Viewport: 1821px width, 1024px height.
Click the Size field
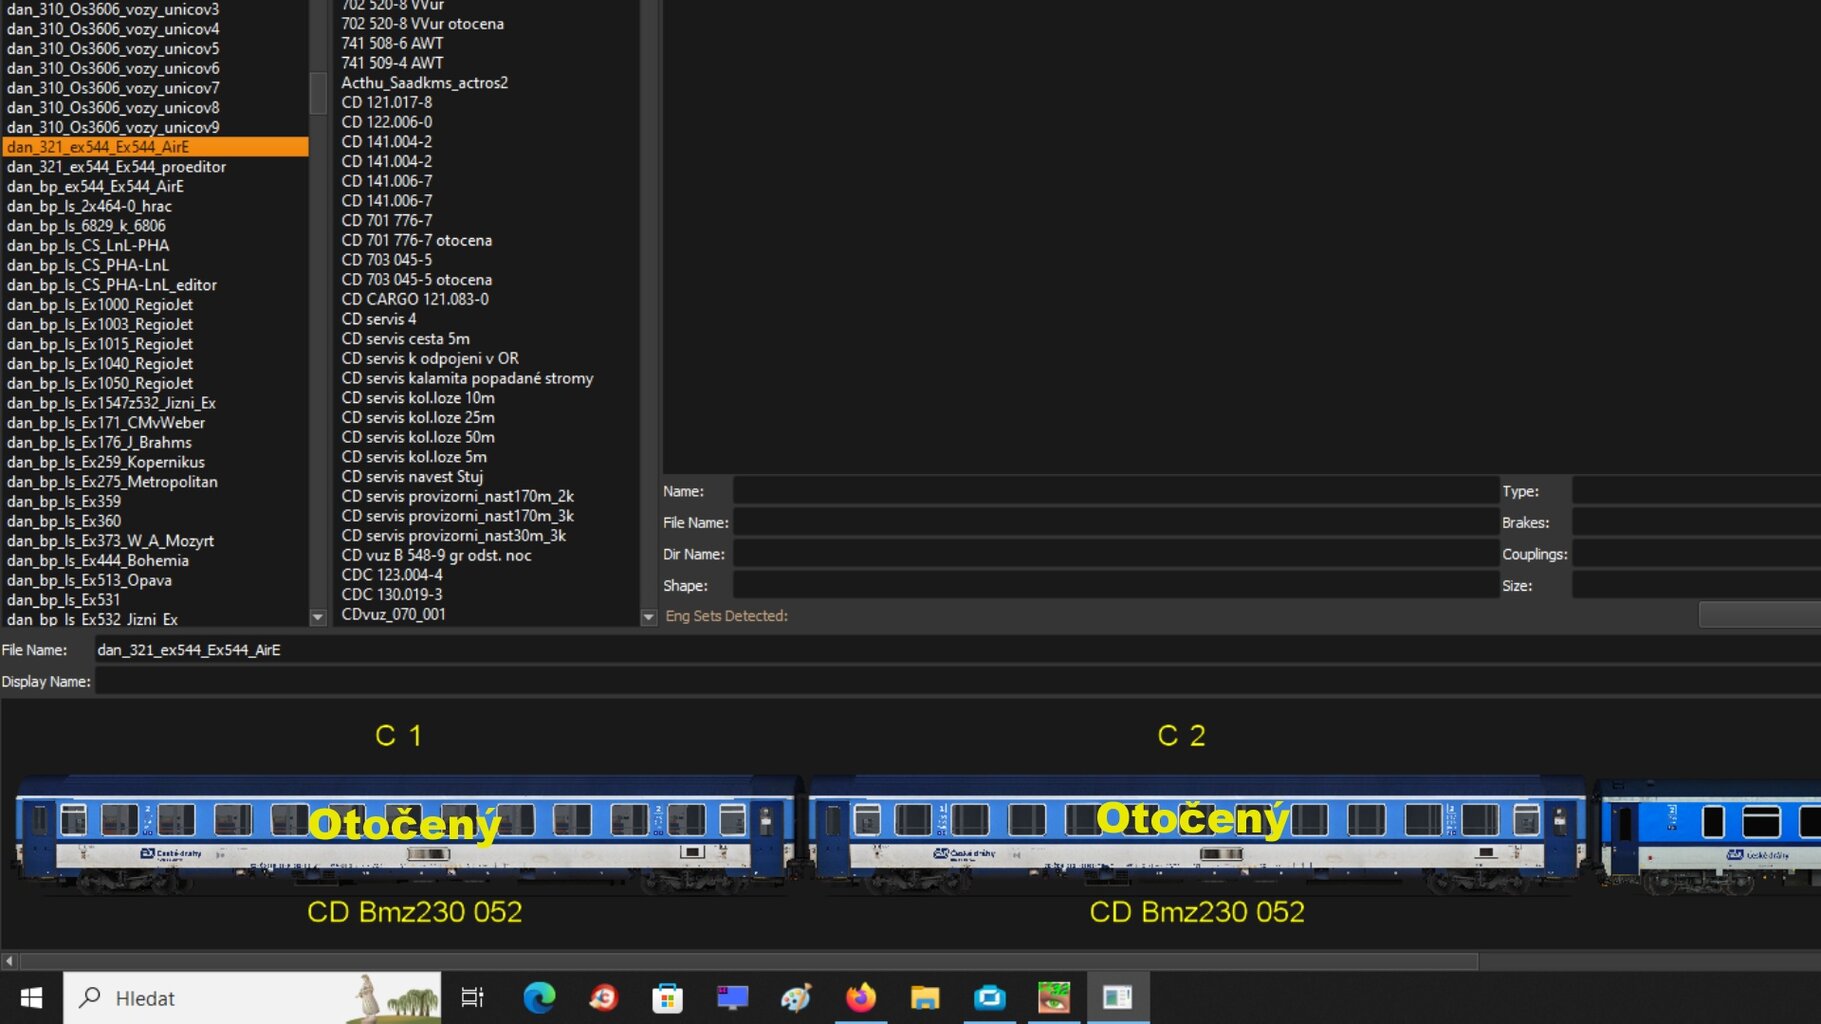pos(1696,585)
